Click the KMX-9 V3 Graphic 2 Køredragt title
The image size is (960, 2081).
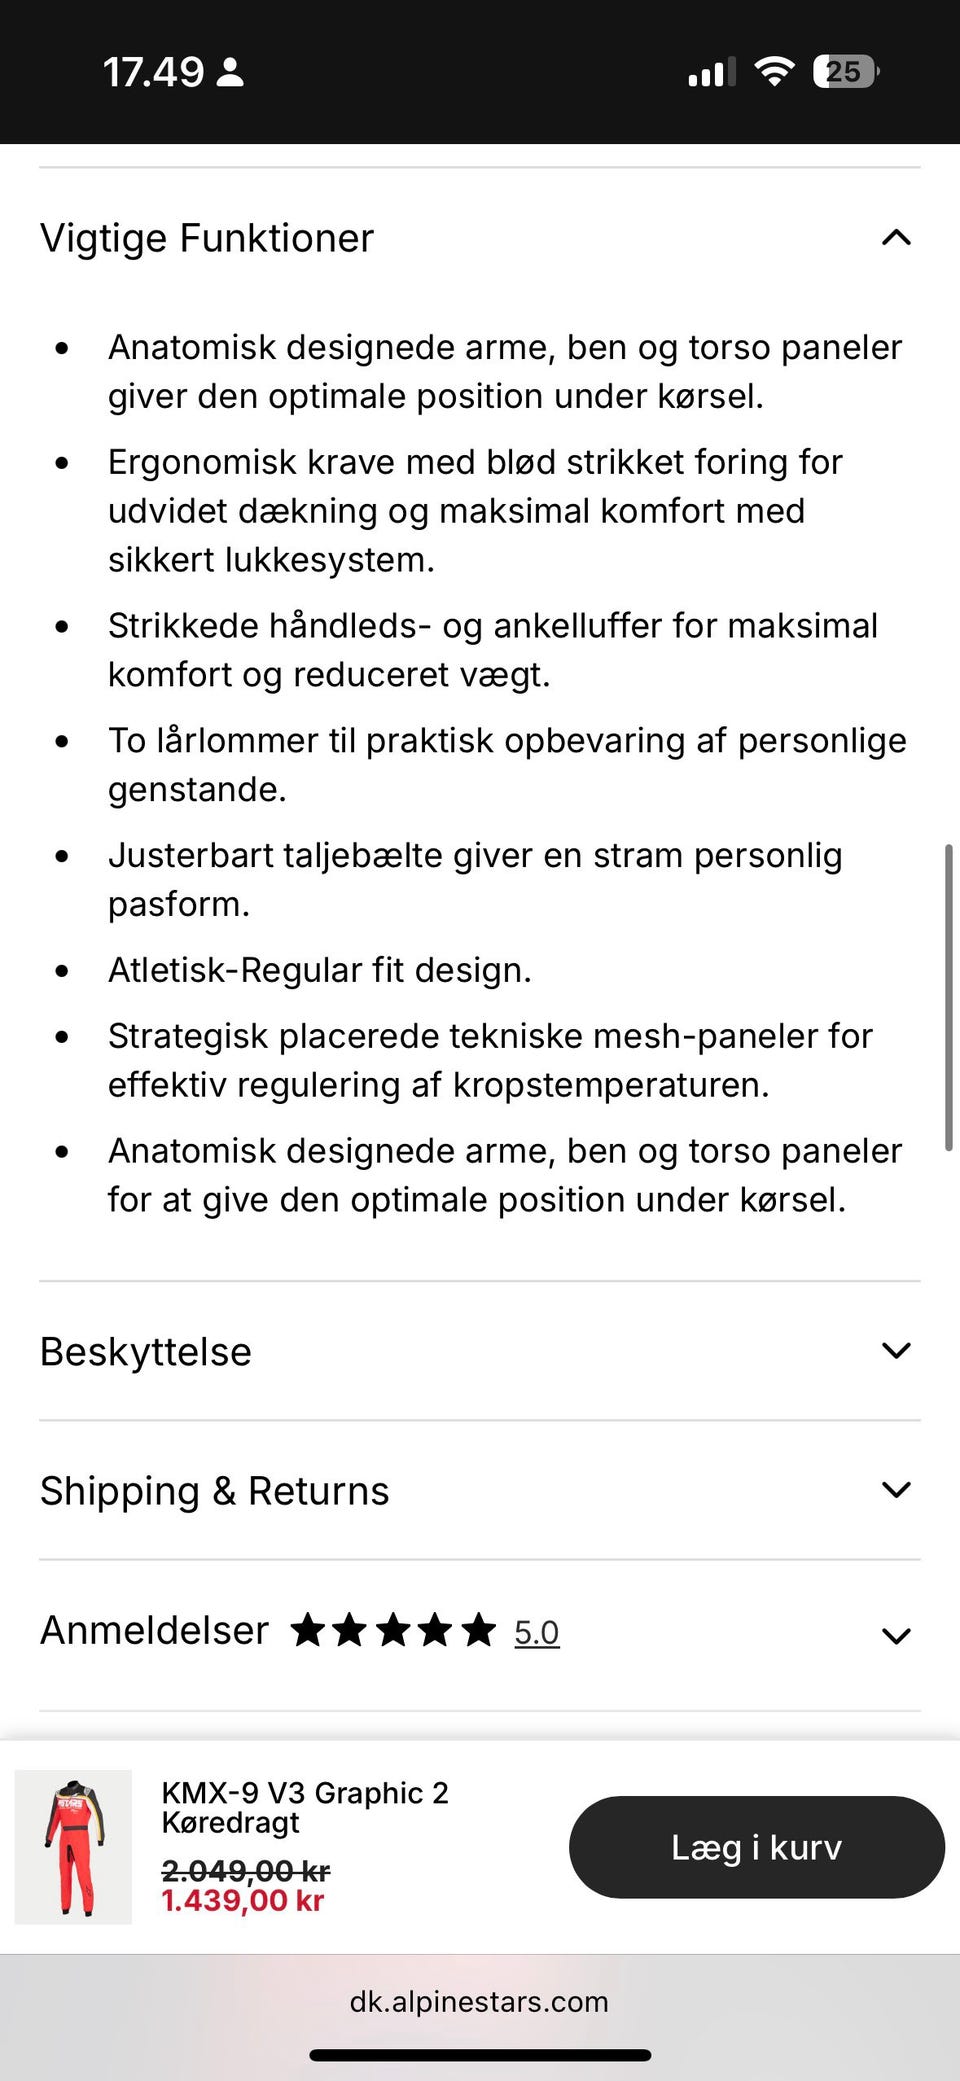[x=305, y=1807]
